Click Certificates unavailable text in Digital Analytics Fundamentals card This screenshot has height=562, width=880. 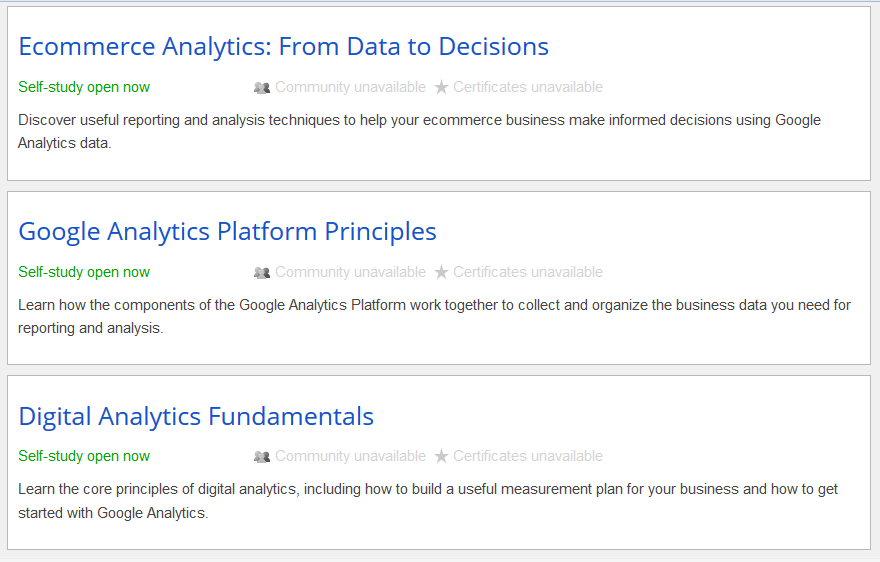click(528, 456)
